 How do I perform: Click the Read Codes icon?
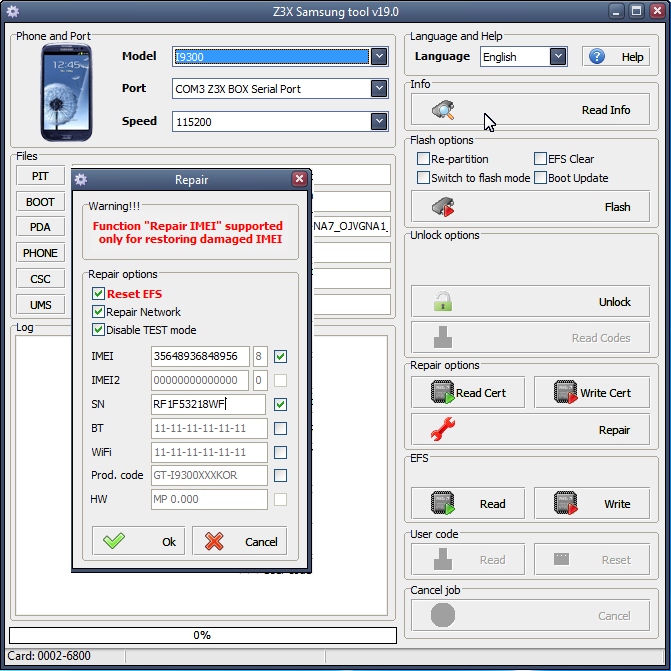click(443, 337)
